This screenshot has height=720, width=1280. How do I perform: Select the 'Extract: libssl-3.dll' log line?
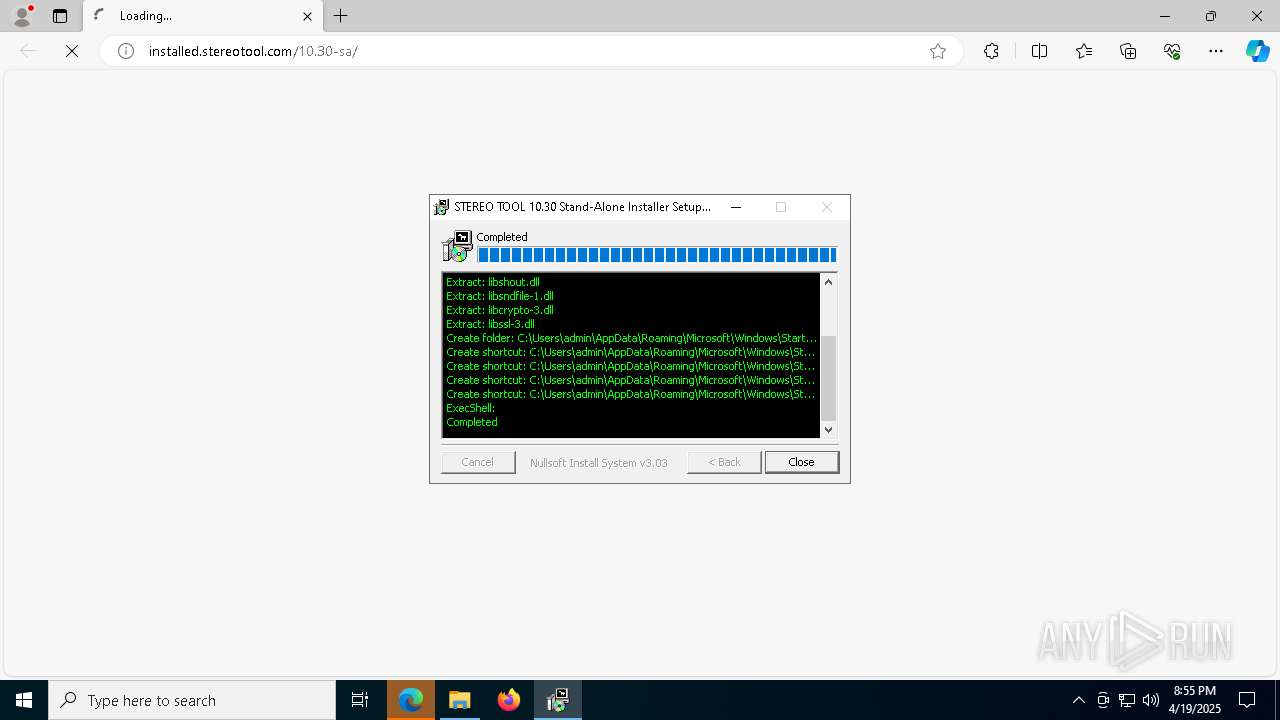(x=490, y=324)
